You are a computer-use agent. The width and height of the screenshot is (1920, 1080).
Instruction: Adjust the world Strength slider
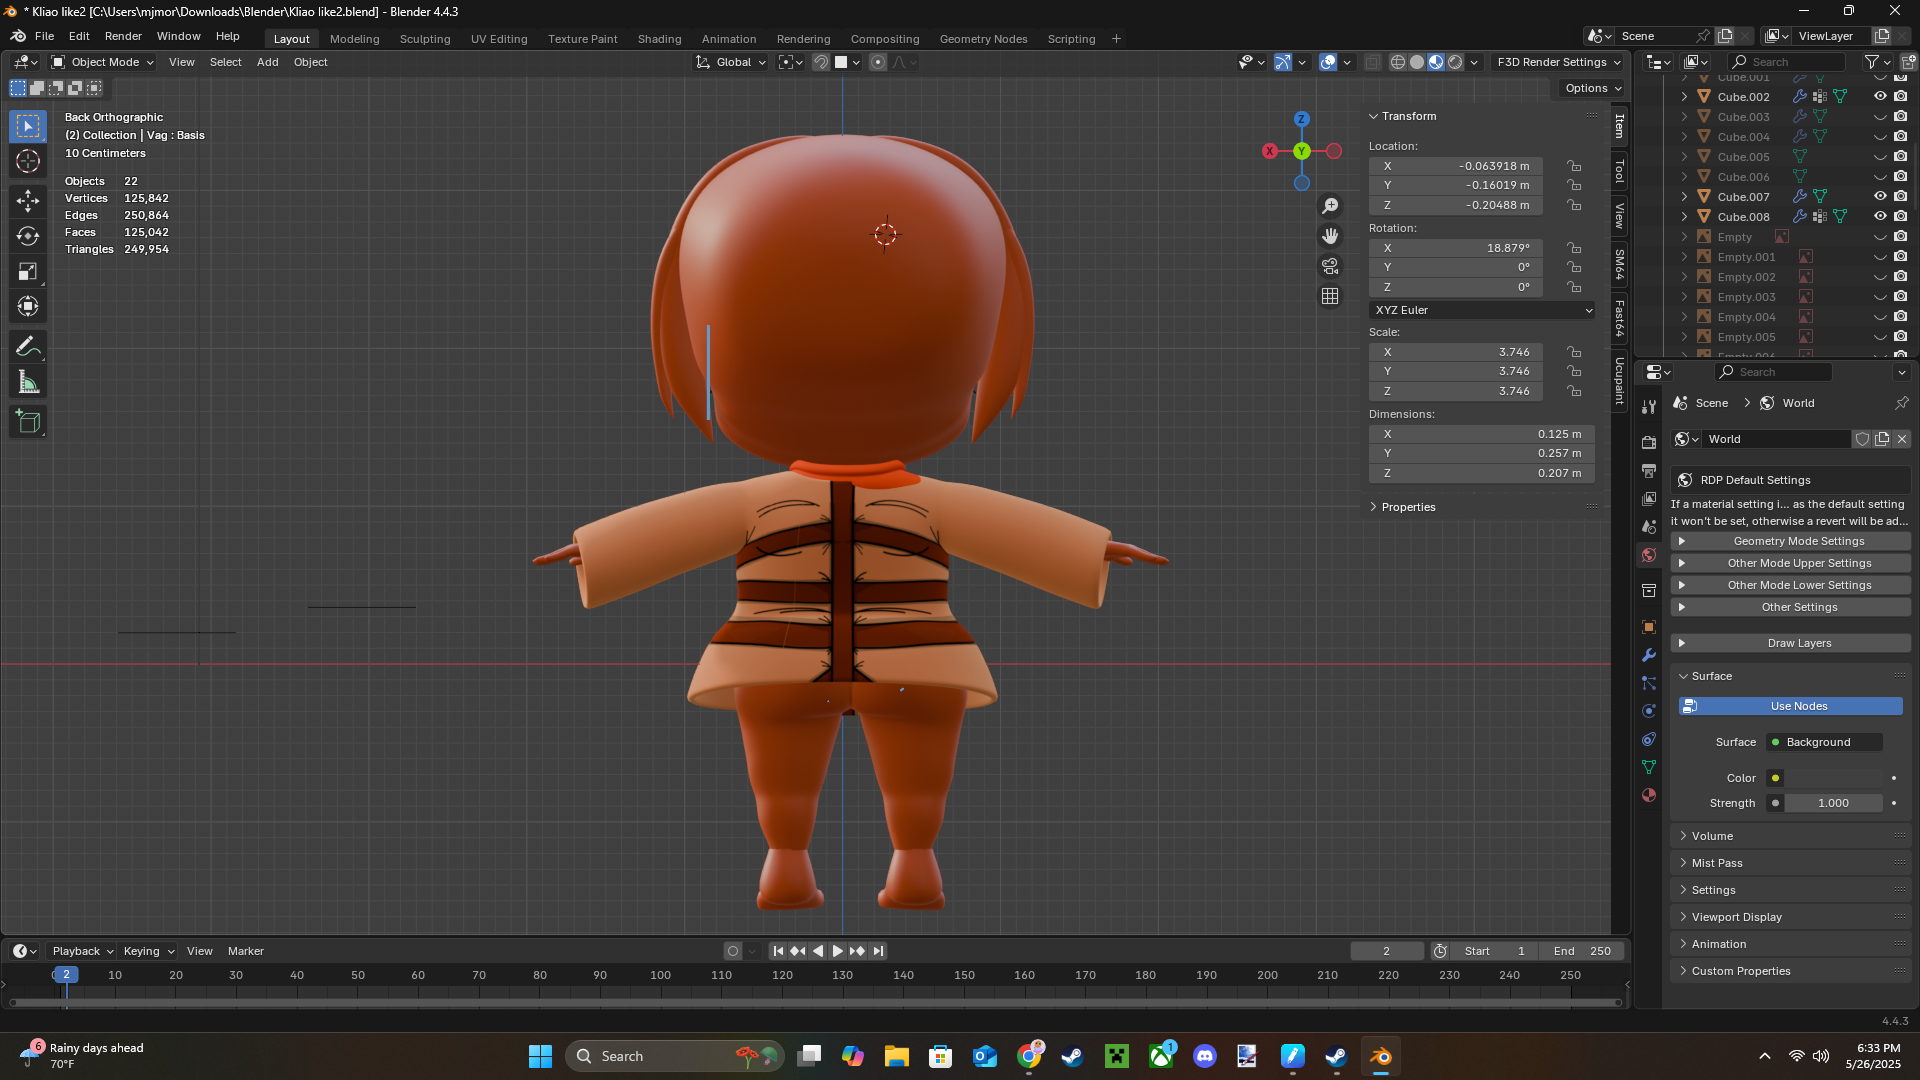(x=1832, y=803)
